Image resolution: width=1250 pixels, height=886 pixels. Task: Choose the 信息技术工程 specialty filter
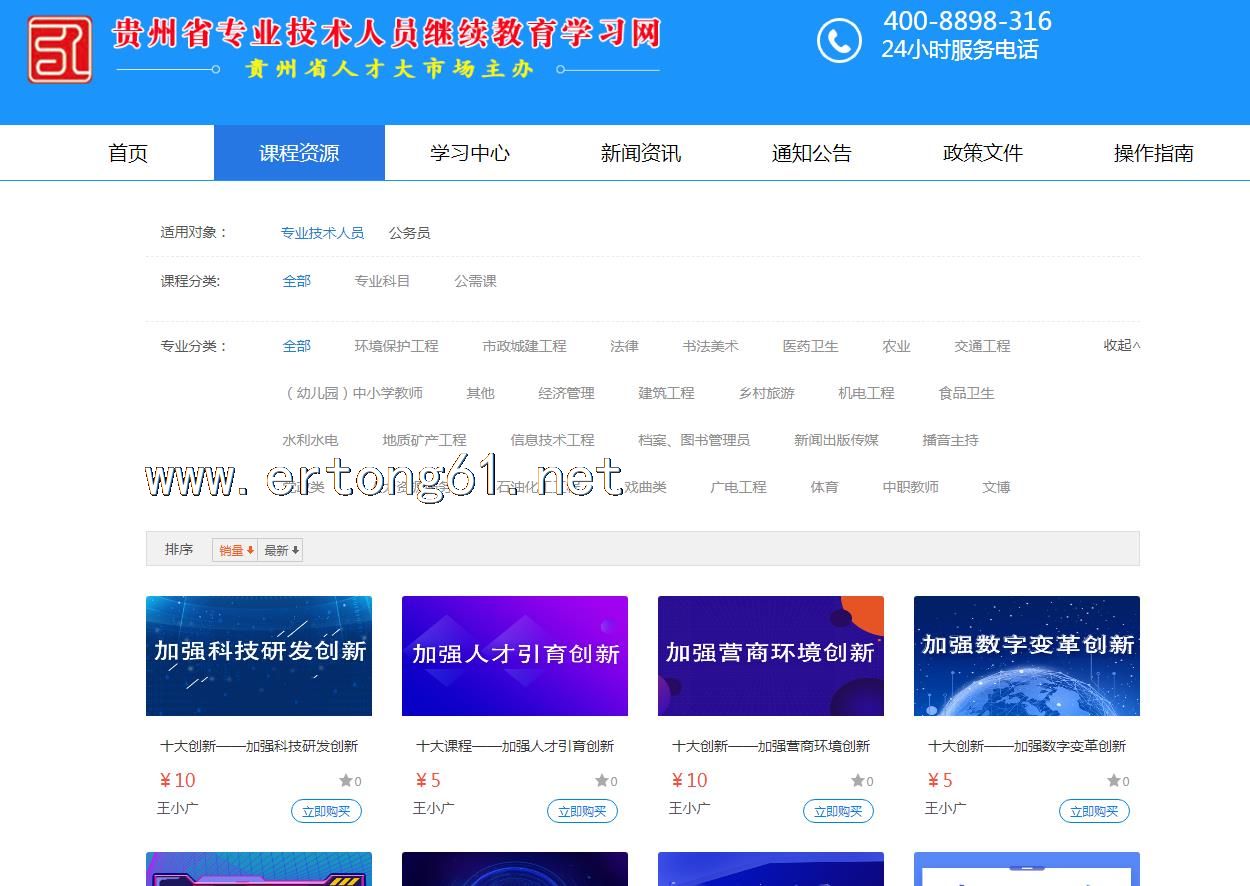552,440
